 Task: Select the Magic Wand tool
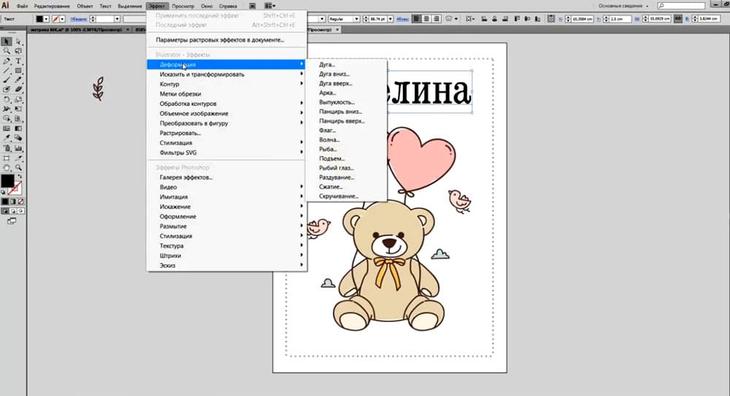coord(7,51)
